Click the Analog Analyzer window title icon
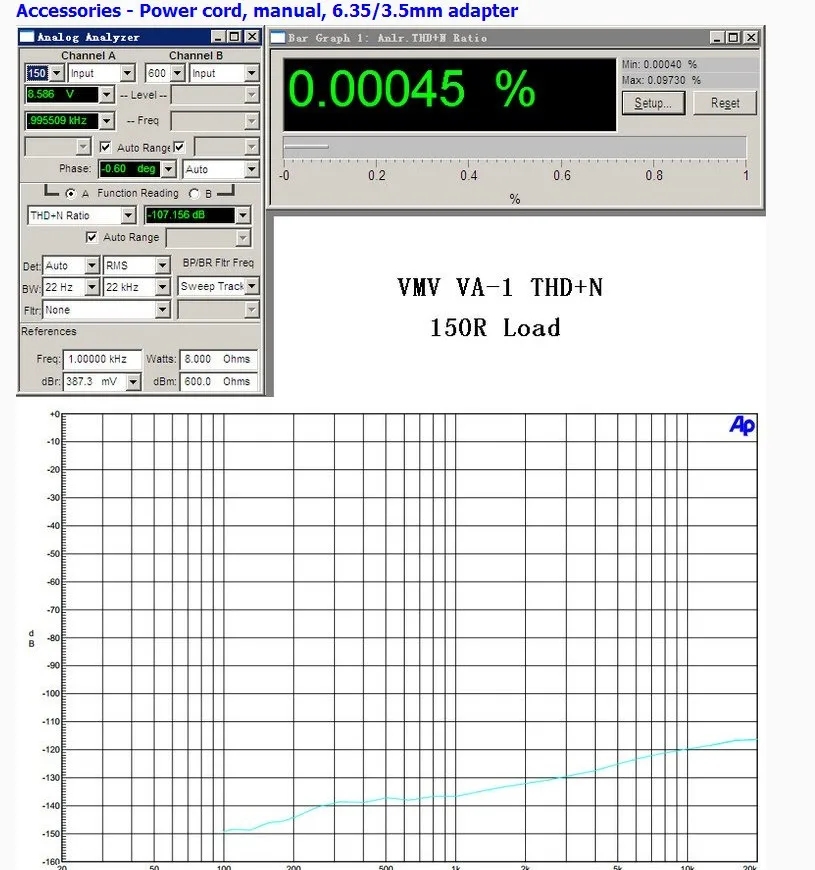Screen dimensions: 815x870 pos(27,37)
